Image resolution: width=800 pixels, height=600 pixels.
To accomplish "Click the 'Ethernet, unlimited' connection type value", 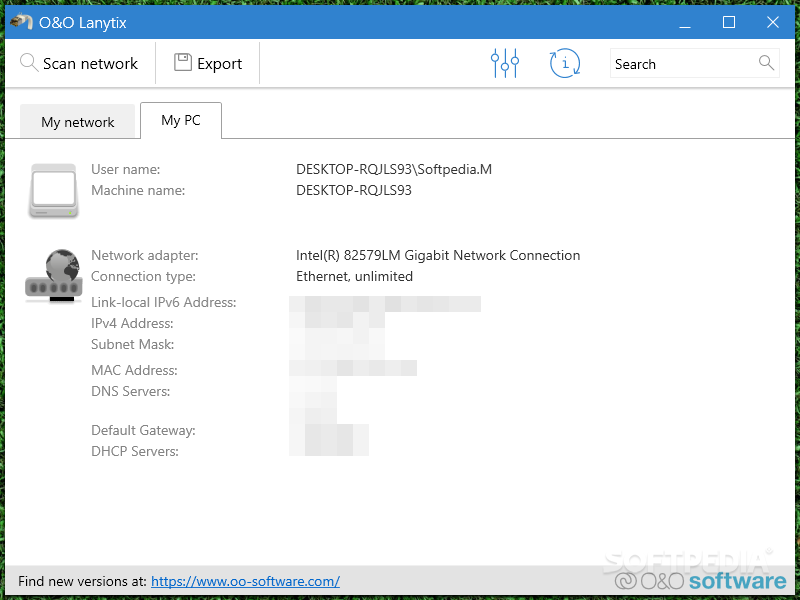I will (355, 277).
